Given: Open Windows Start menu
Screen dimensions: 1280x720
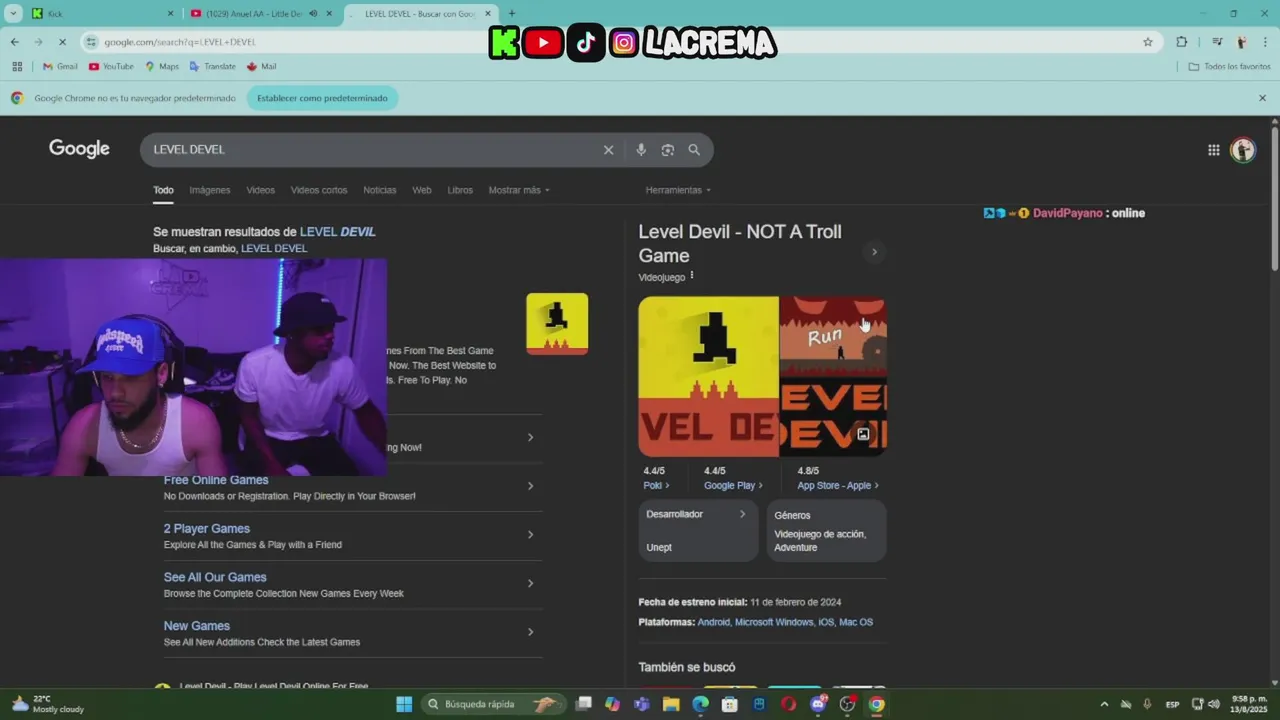Looking at the screenshot, I should 404,704.
